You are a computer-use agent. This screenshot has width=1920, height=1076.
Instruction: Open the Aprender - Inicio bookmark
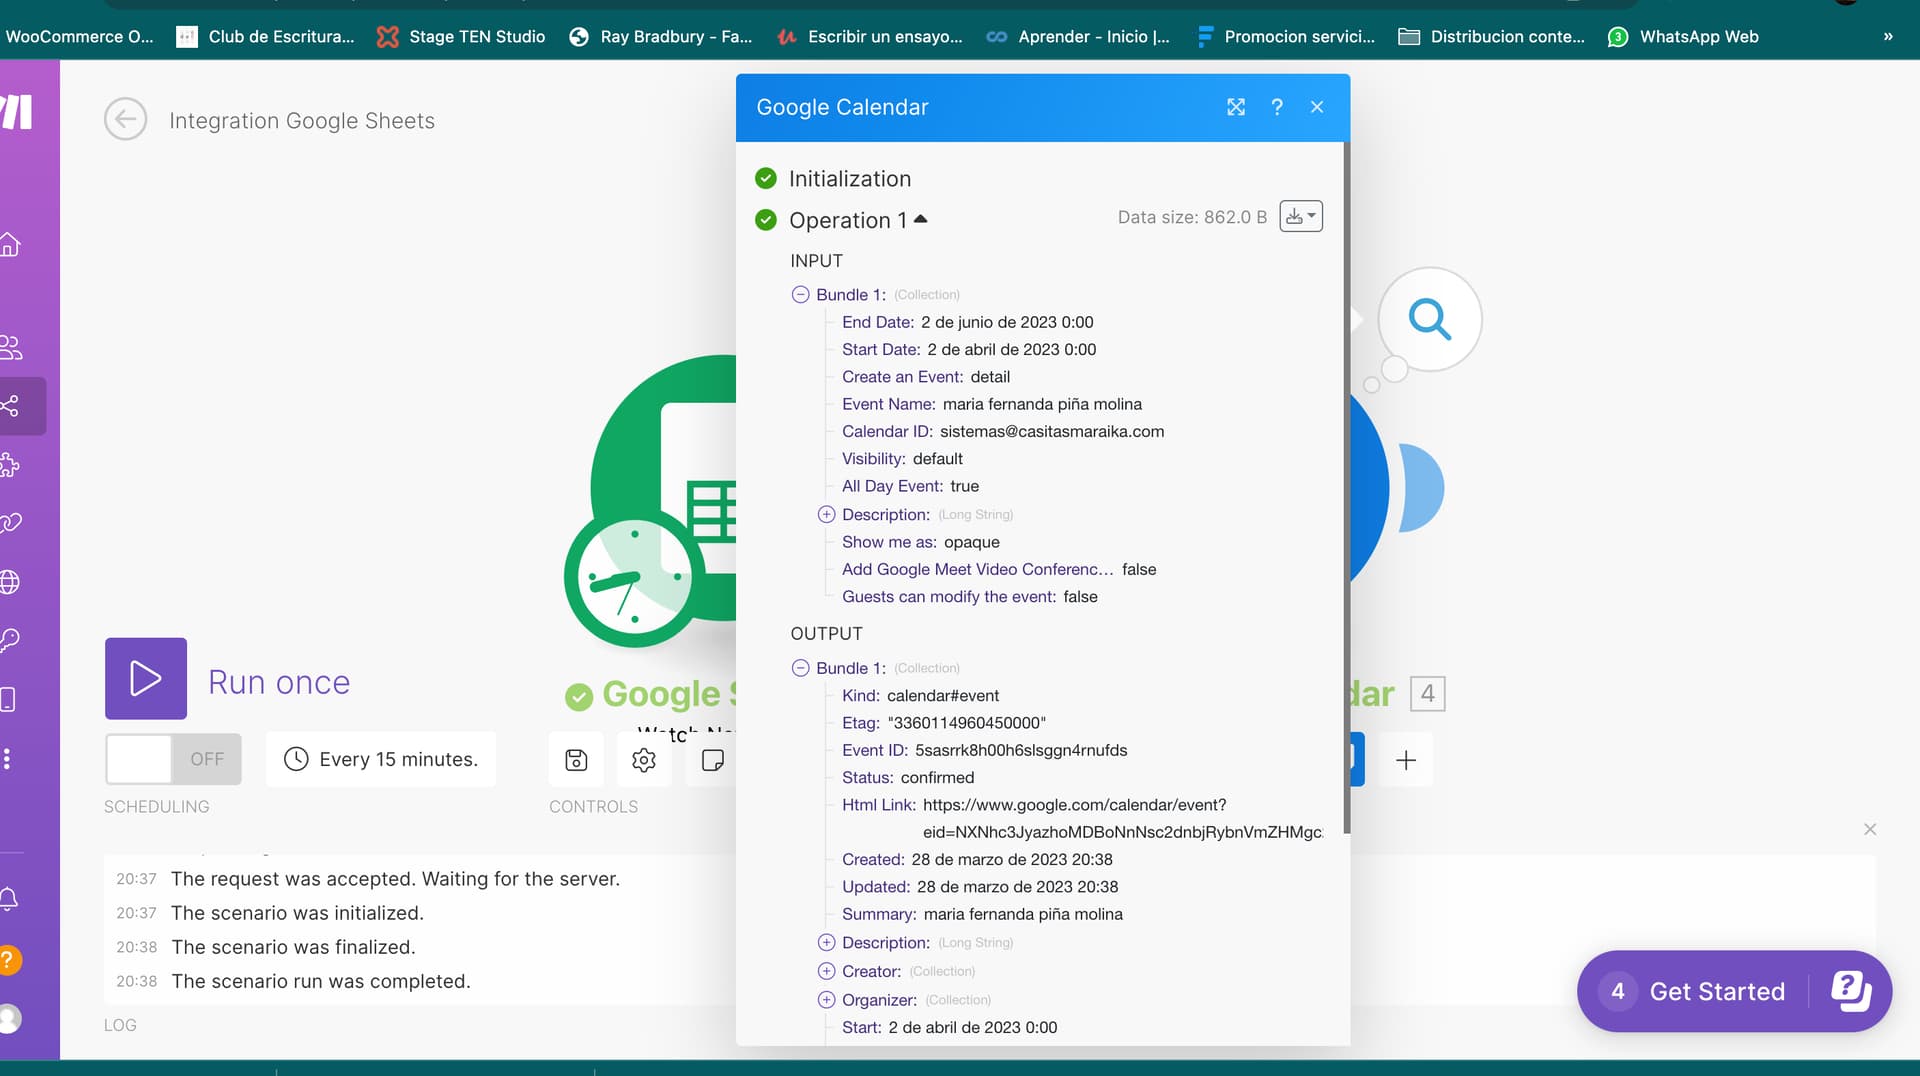tap(1078, 36)
